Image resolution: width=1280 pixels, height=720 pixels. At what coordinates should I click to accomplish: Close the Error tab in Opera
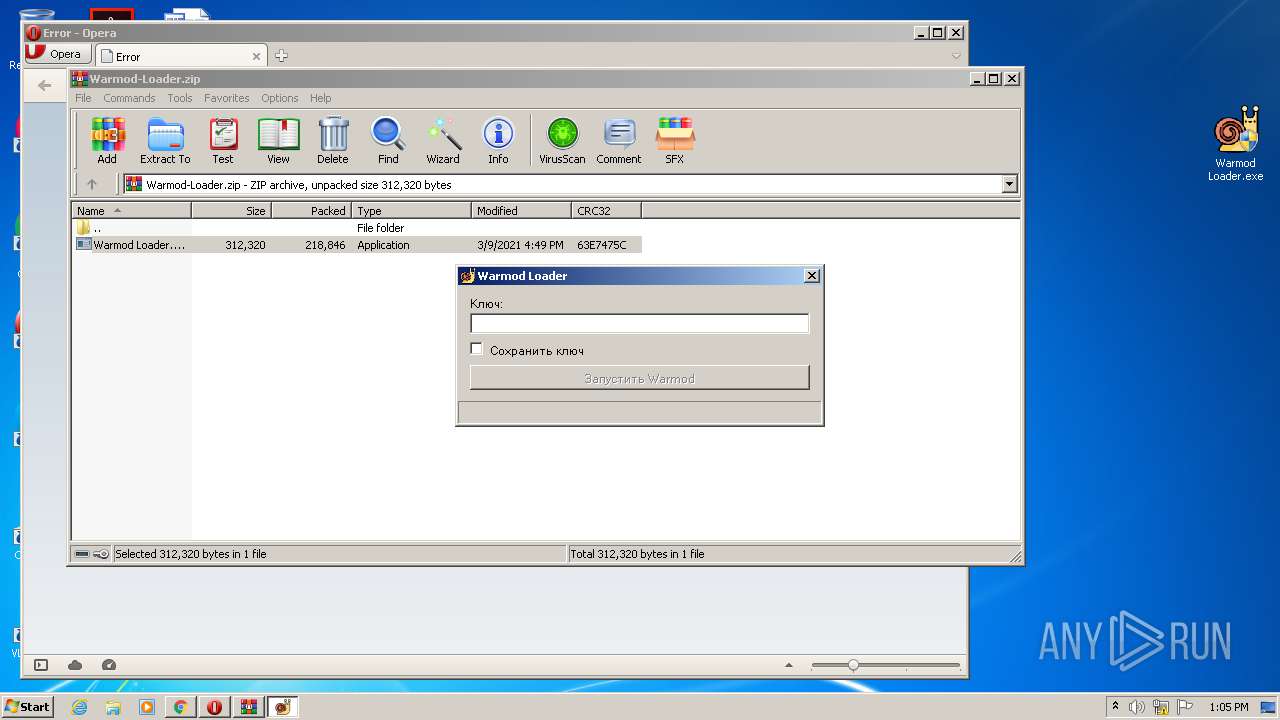[x=256, y=56]
